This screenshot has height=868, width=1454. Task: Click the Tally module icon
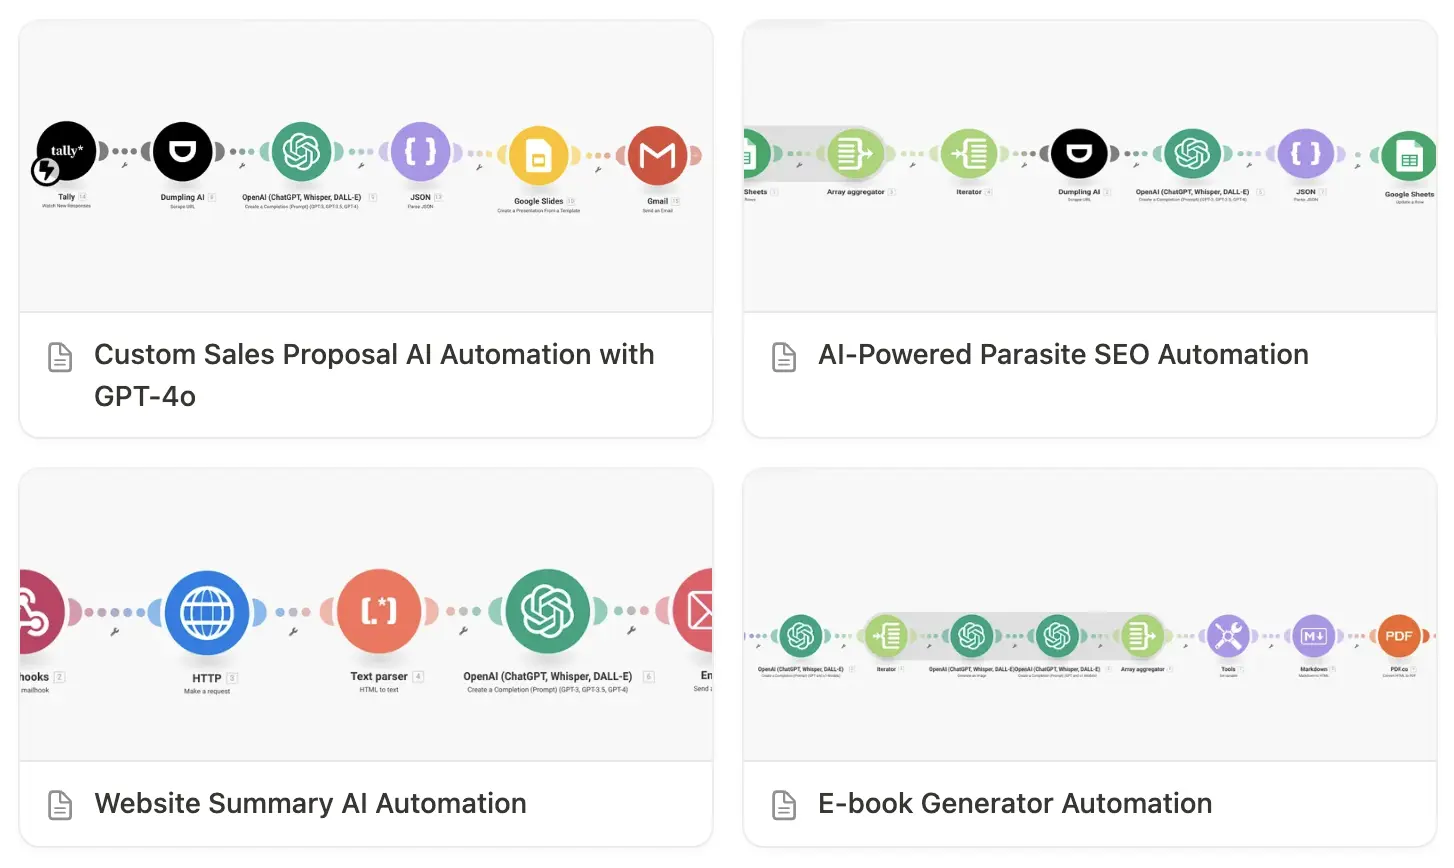point(66,152)
